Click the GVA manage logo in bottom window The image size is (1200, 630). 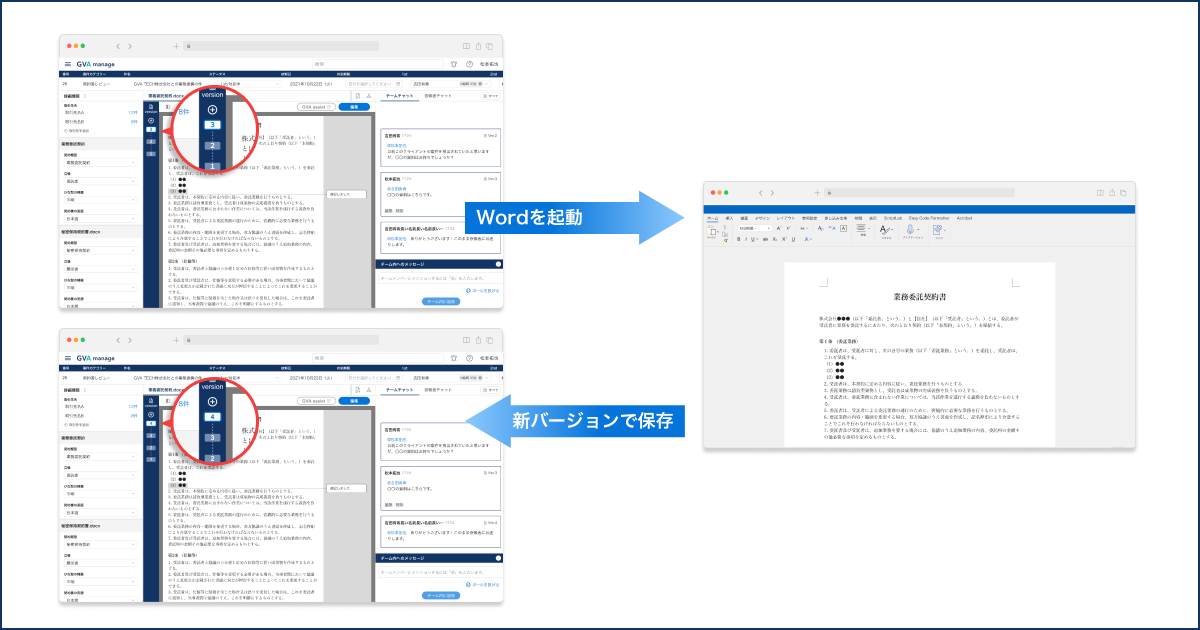[96, 358]
